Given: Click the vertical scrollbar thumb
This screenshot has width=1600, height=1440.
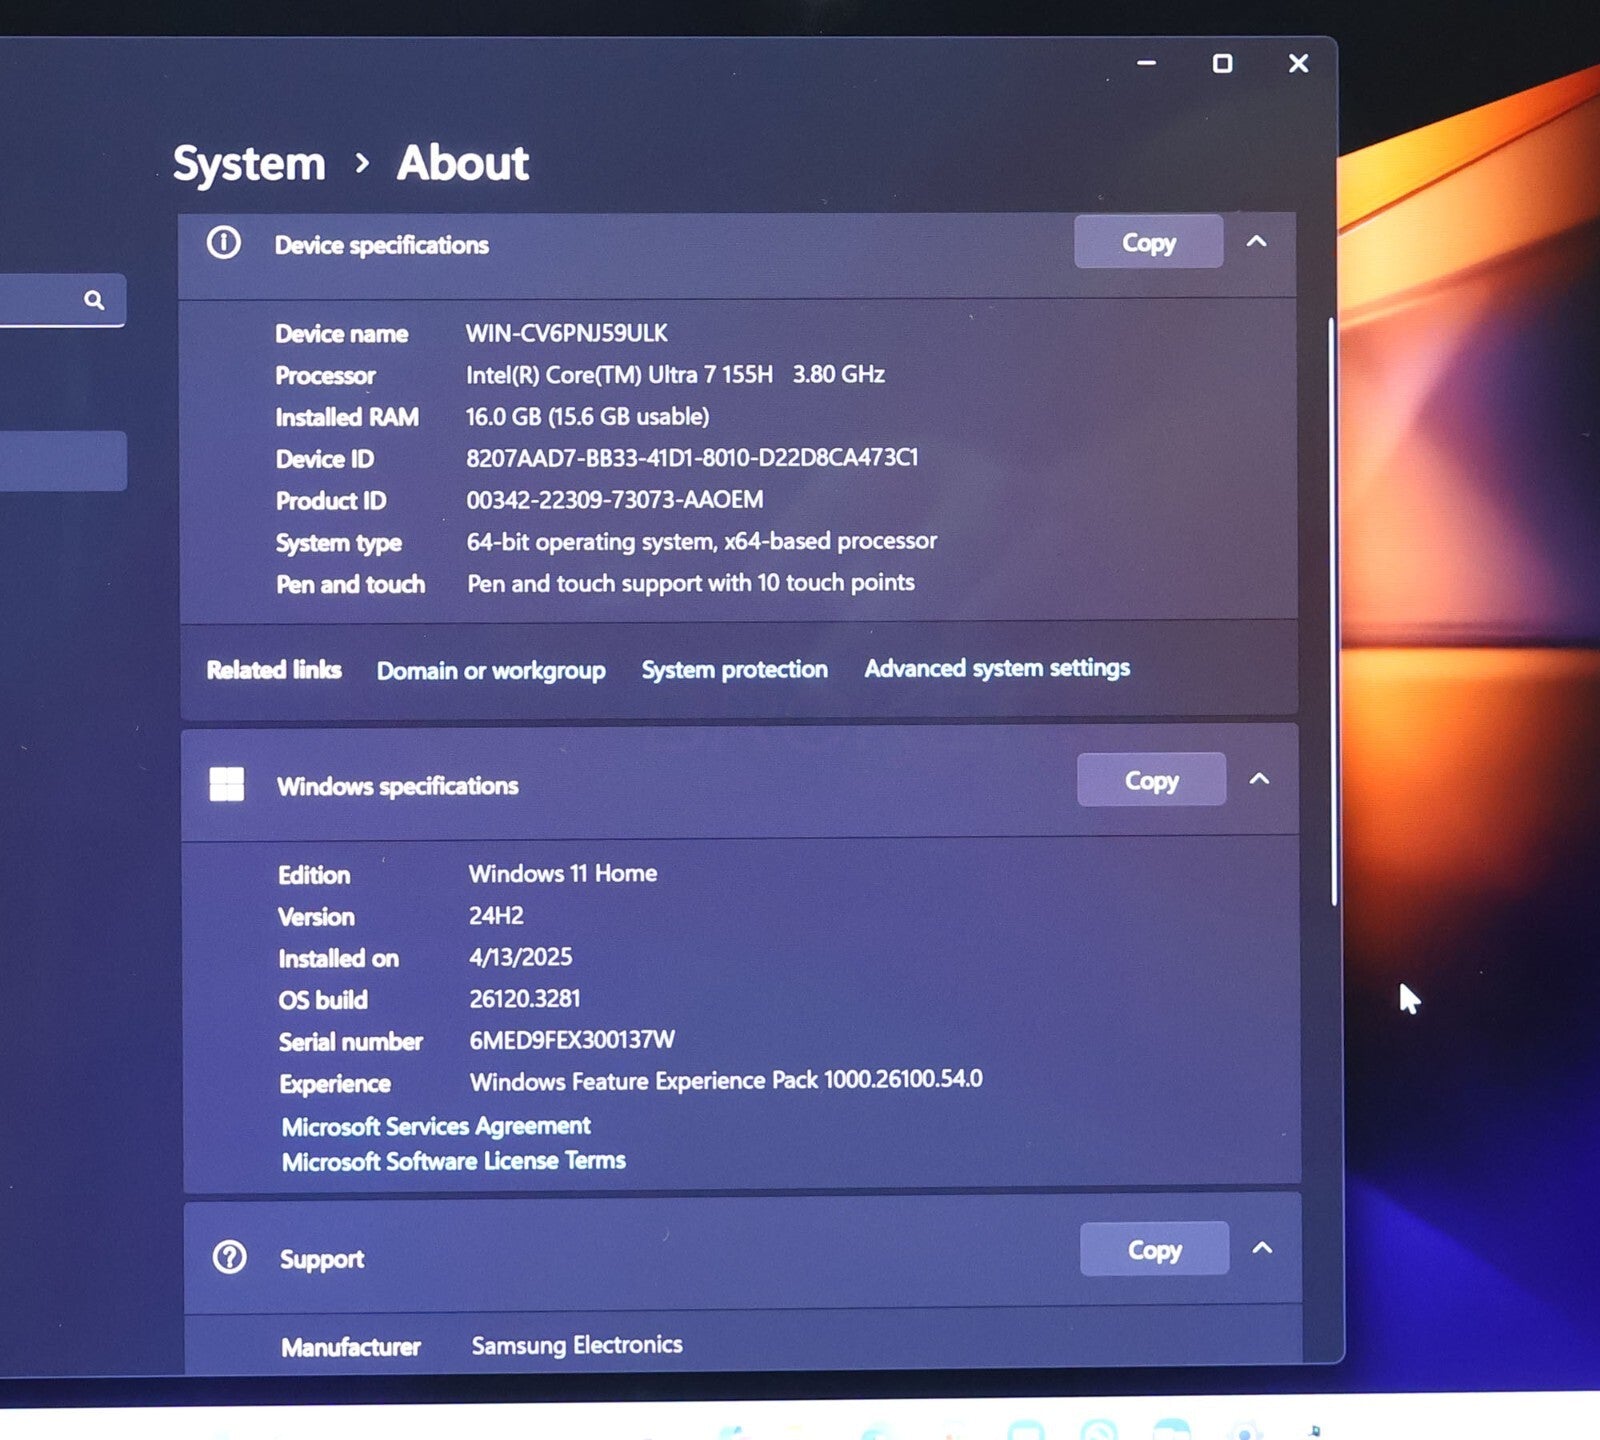Looking at the screenshot, I should (x=1333, y=612).
